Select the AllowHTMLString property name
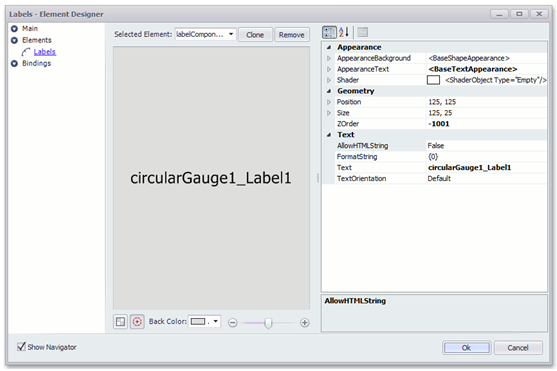The width and height of the screenshot is (557, 371). click(x=362, y=146)
